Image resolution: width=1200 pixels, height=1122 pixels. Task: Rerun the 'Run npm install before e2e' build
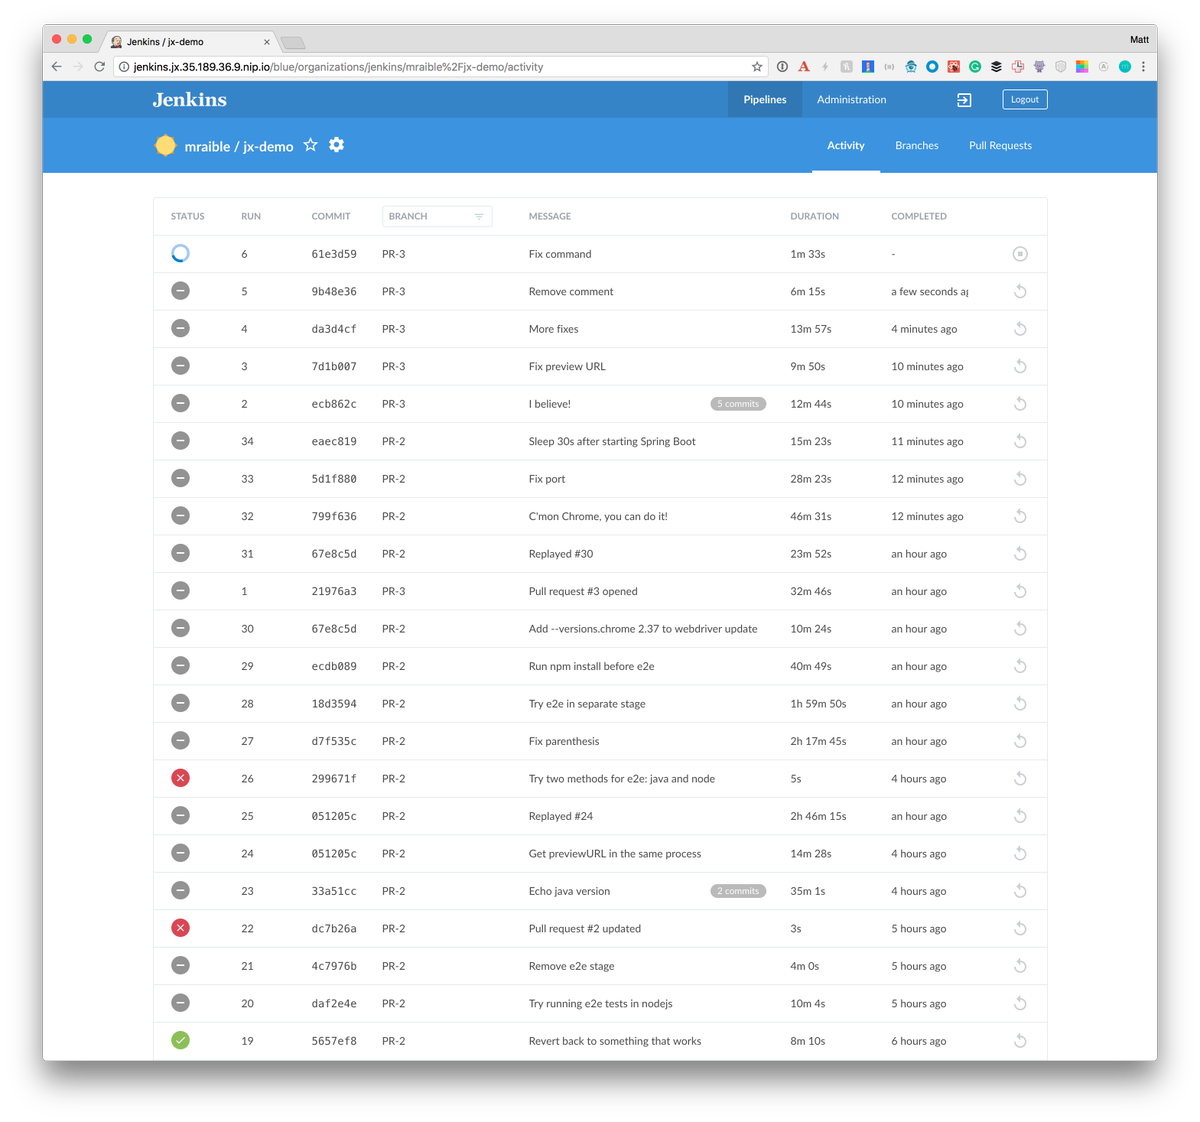click(1020, 666)
